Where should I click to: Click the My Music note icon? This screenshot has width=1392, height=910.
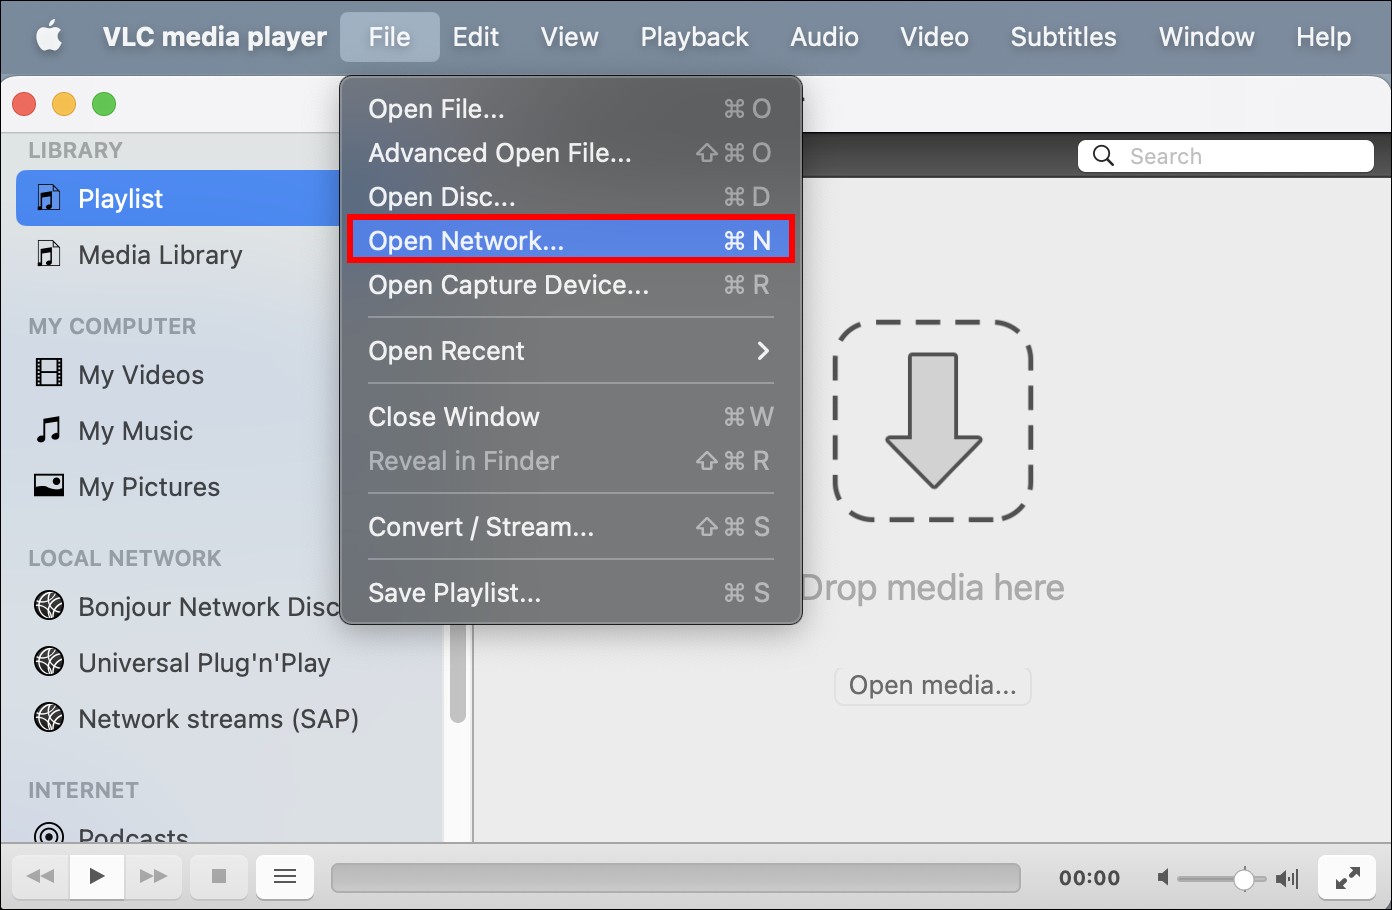[x=48, y=429]
